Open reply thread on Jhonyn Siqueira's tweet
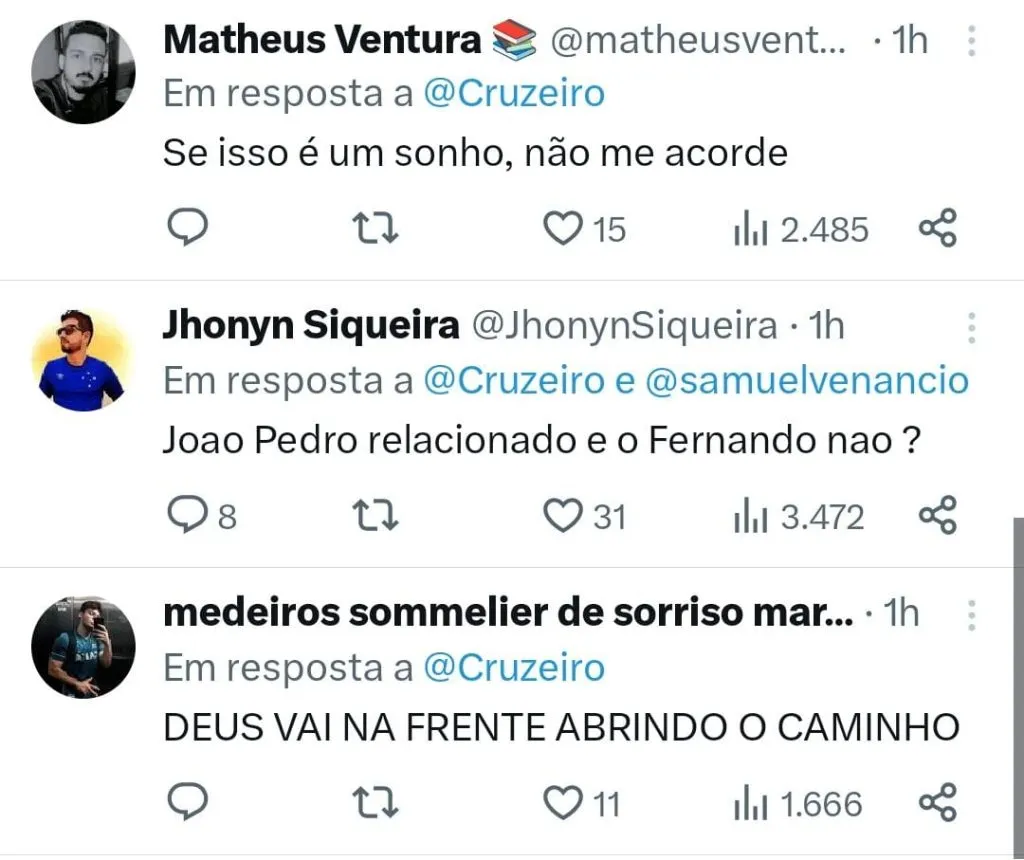This screenshot has height=860, width=1024. click(186, 516)
